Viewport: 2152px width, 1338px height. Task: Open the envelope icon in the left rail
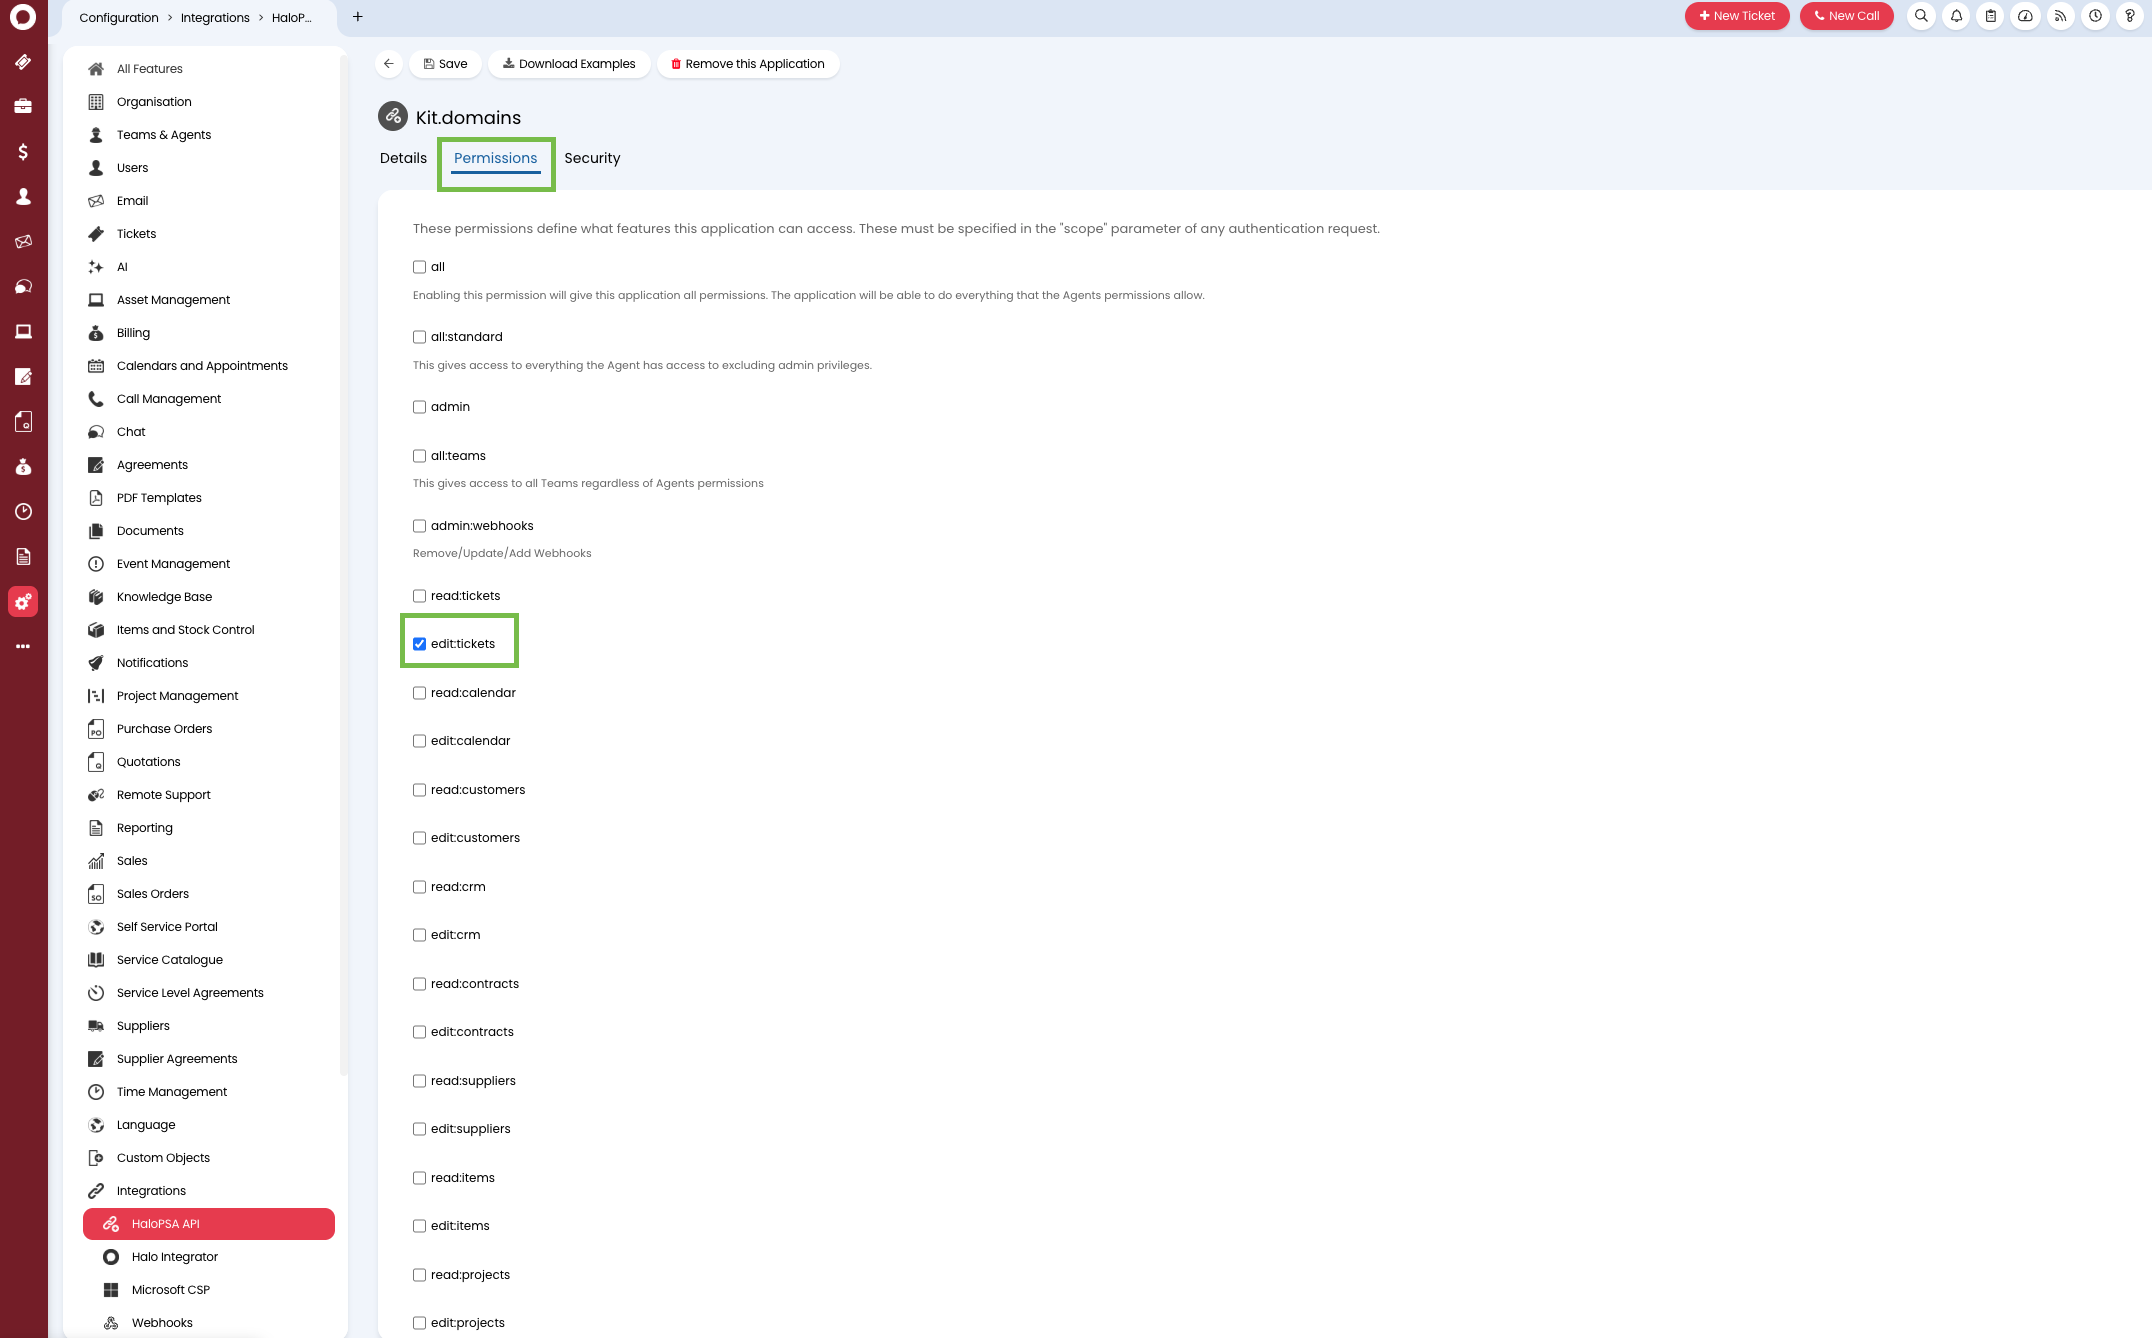click(23, 241)
